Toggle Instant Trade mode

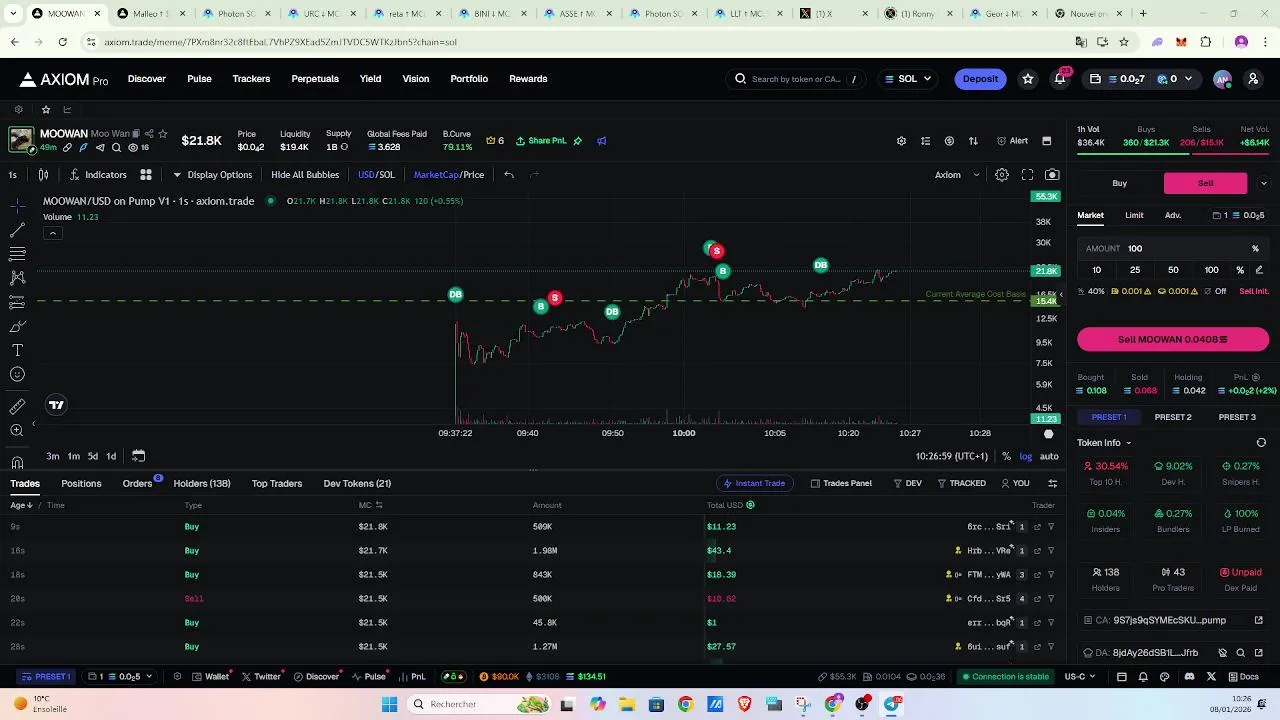[754, 483]
